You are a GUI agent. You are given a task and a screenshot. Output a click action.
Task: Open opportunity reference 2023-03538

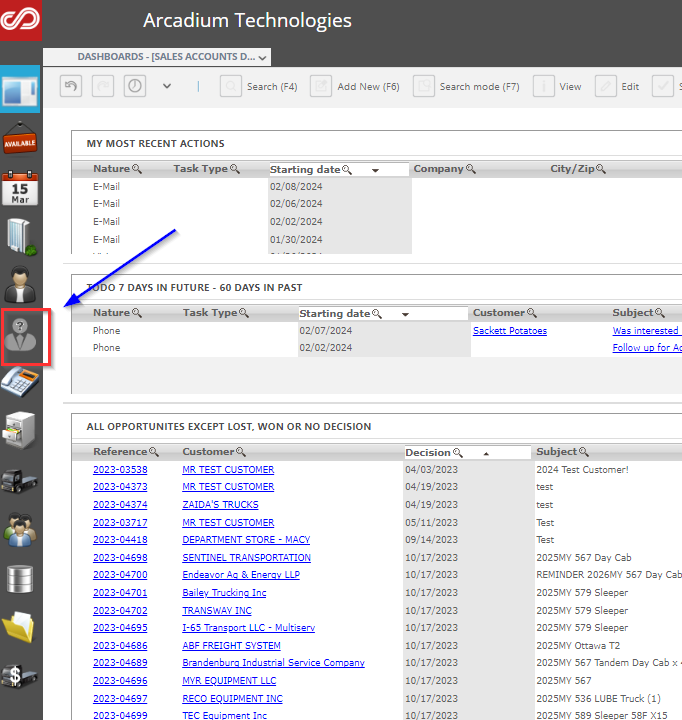120,470
